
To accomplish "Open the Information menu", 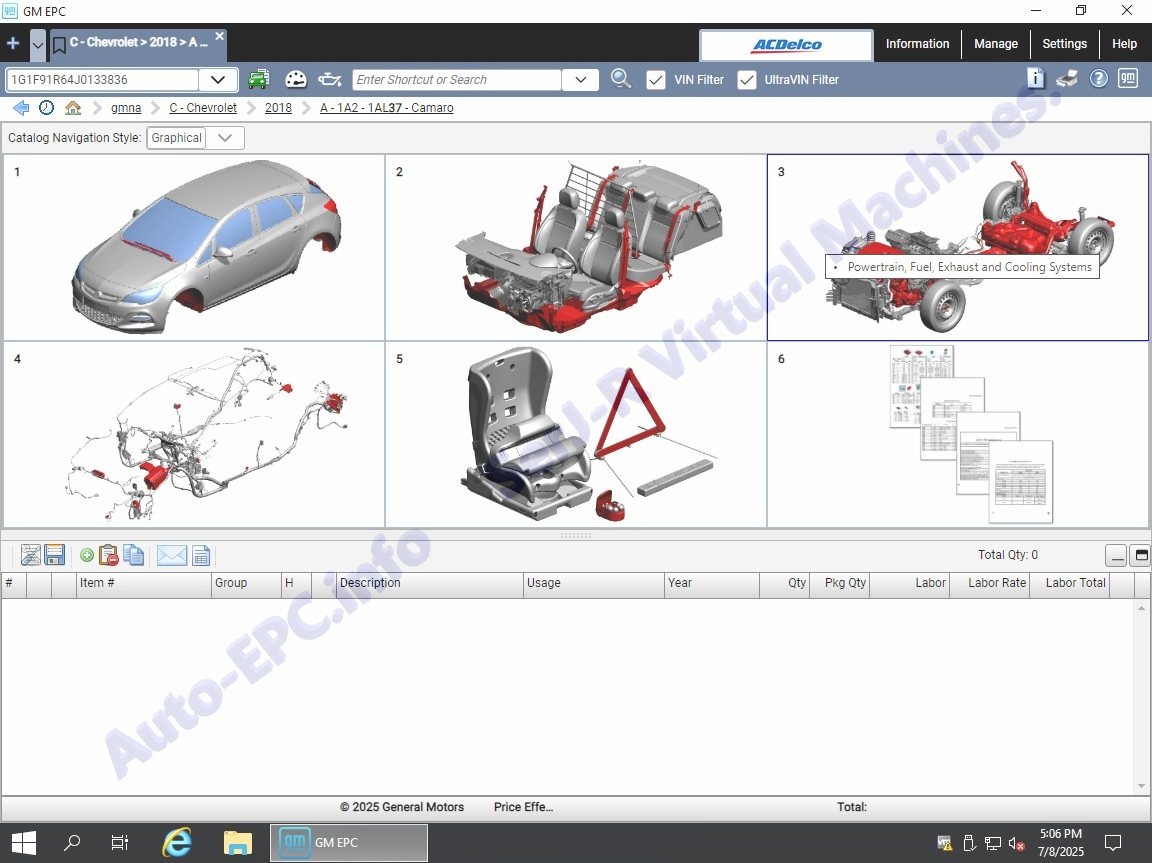I will (917, 44).
